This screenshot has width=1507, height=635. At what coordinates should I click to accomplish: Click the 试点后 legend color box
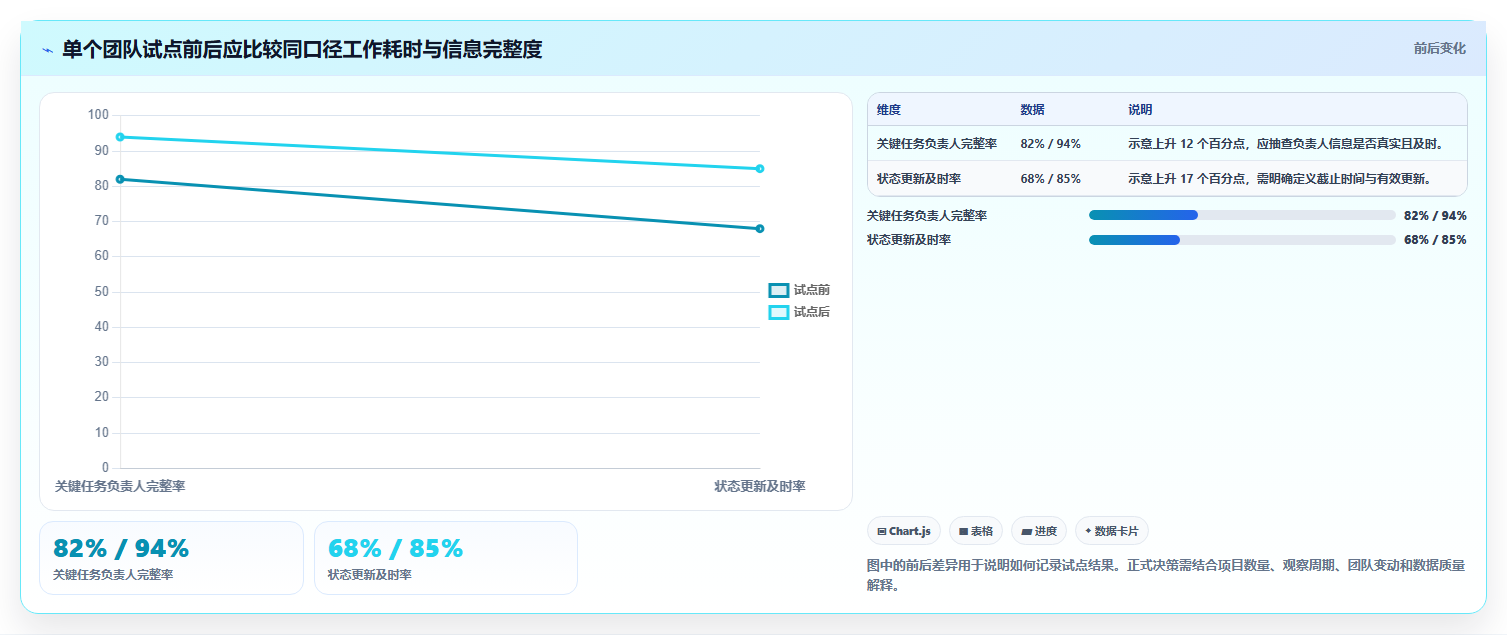[779, 312]
